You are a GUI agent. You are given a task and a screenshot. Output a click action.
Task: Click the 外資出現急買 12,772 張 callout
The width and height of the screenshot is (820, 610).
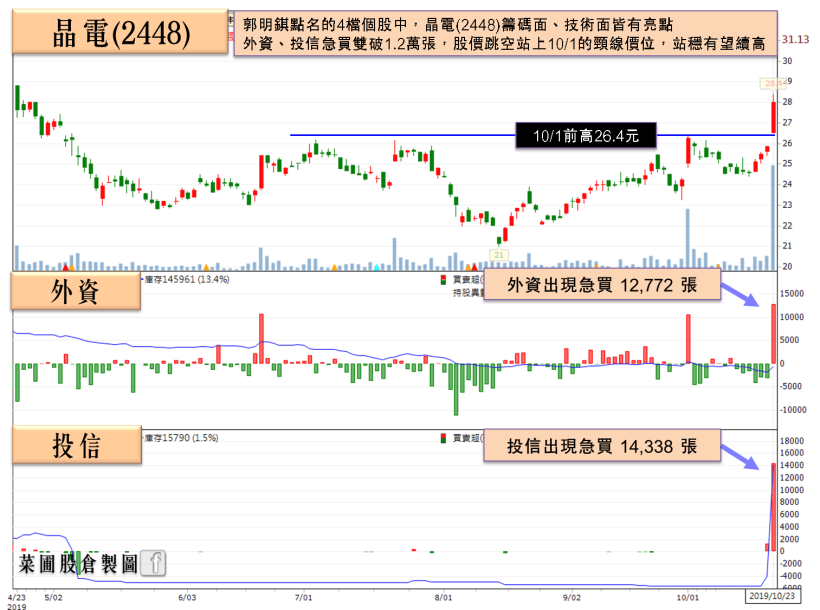point(601,287)
